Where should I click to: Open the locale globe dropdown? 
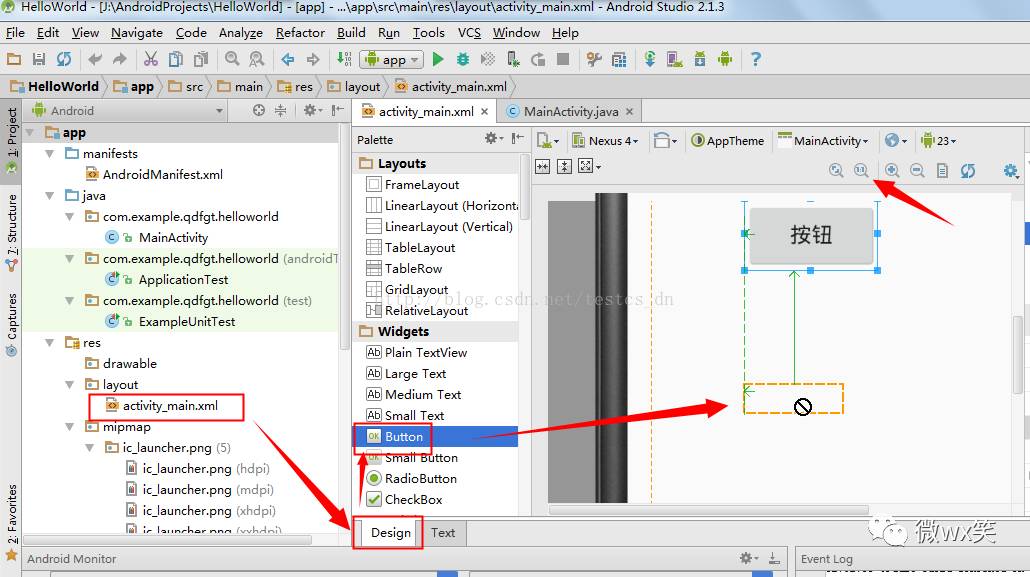(896, 141)
